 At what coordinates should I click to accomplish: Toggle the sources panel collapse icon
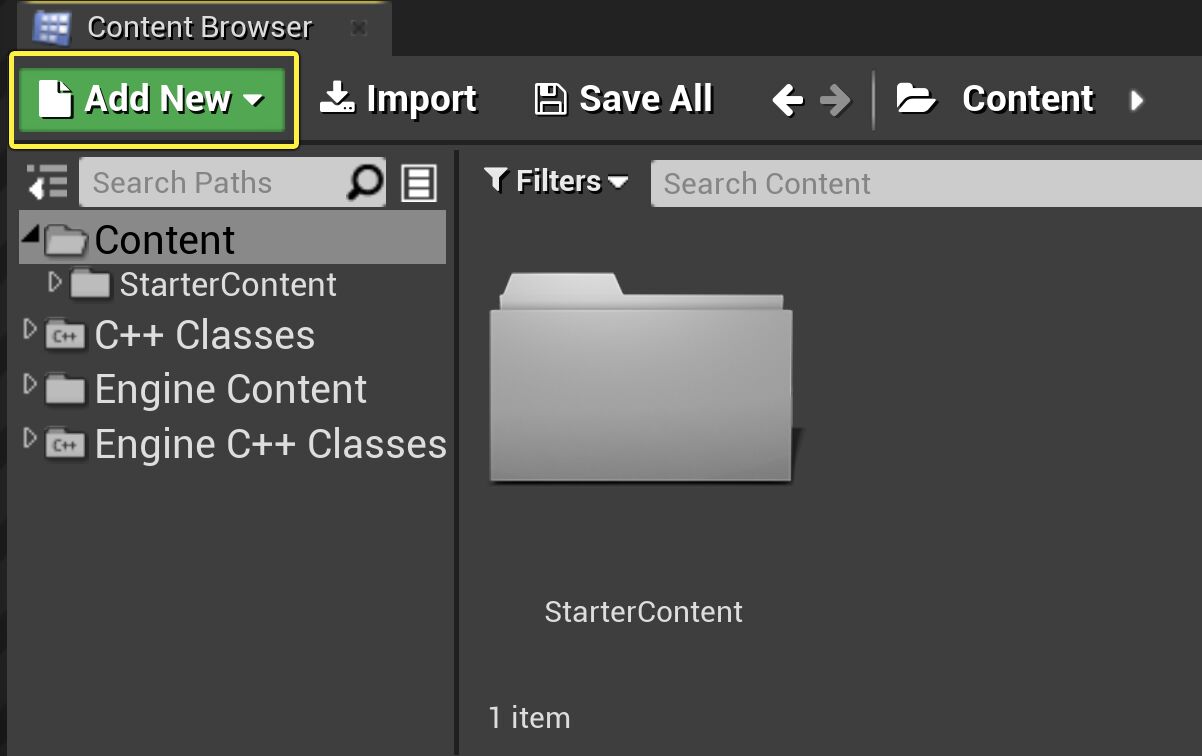[x=48, y=183]
